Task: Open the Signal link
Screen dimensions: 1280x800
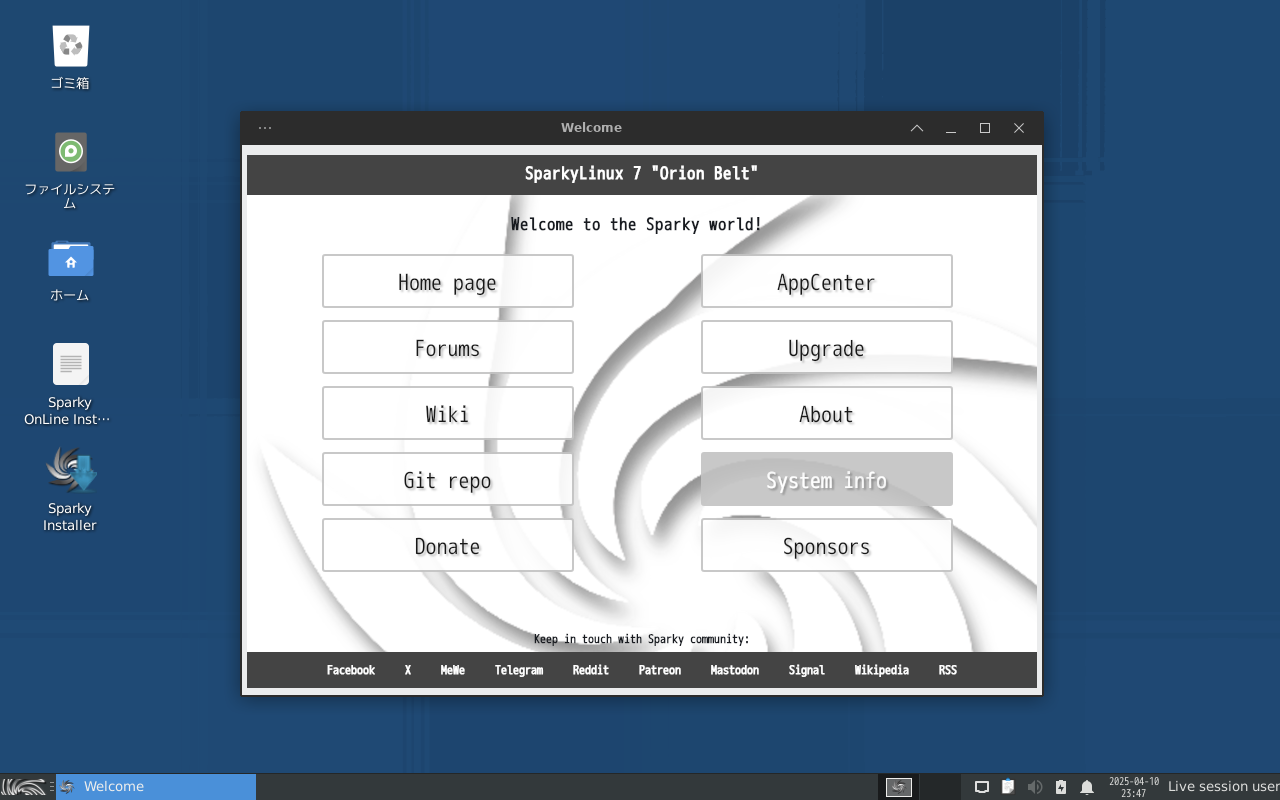Action: point(807,670)
